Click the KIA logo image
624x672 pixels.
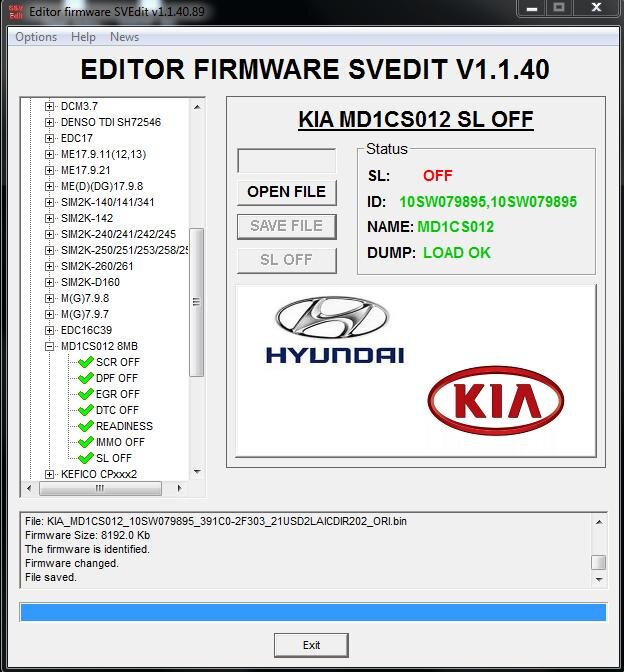(496, 401)
